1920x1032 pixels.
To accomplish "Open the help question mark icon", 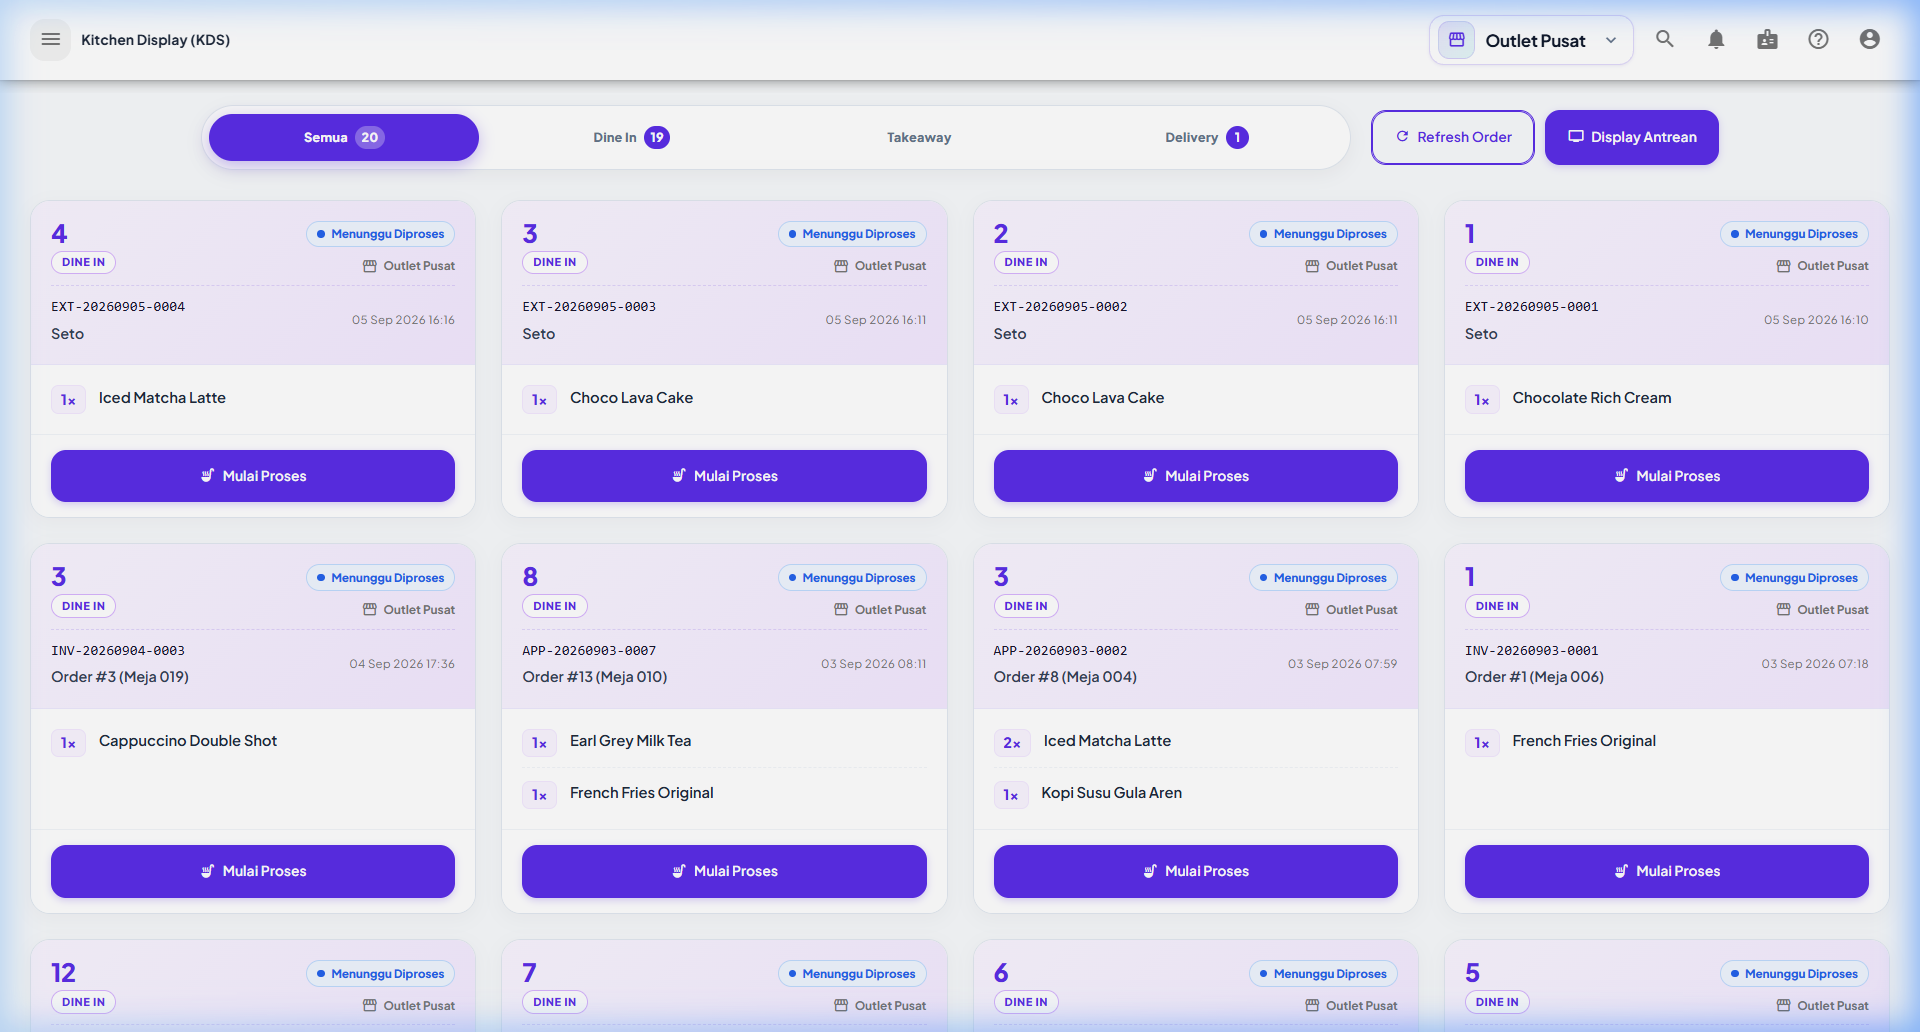I will (x=1818, y=39).
